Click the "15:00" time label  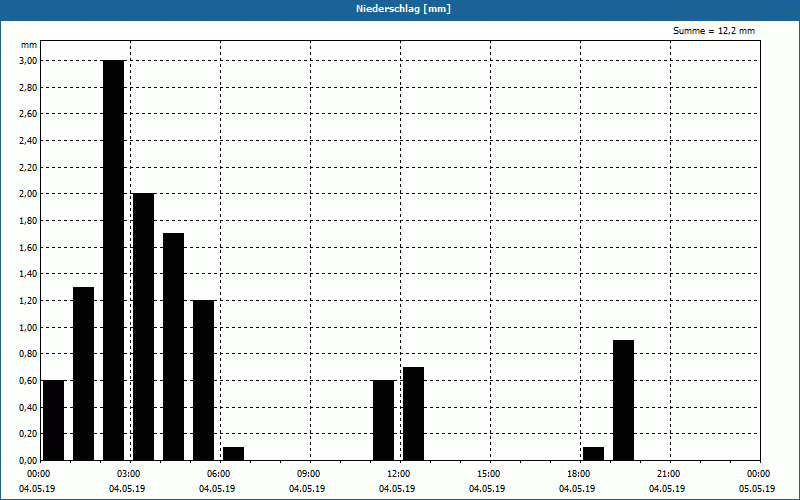489,474
